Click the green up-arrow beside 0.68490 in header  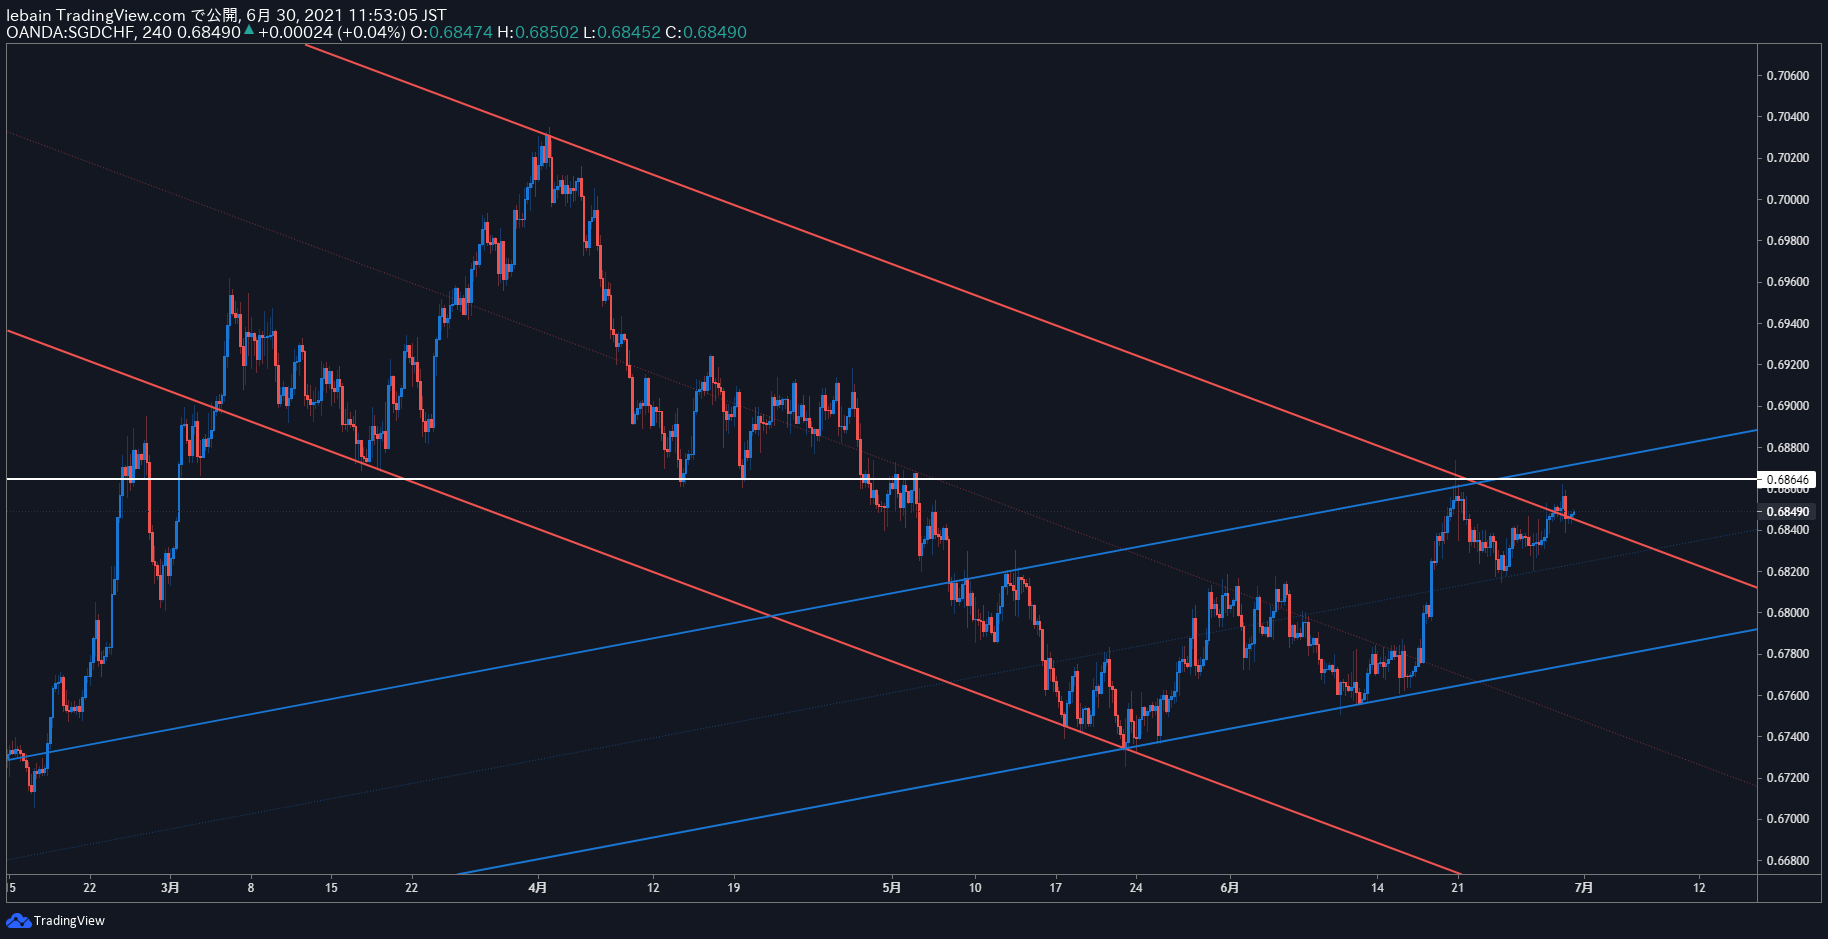pos(249,30)
